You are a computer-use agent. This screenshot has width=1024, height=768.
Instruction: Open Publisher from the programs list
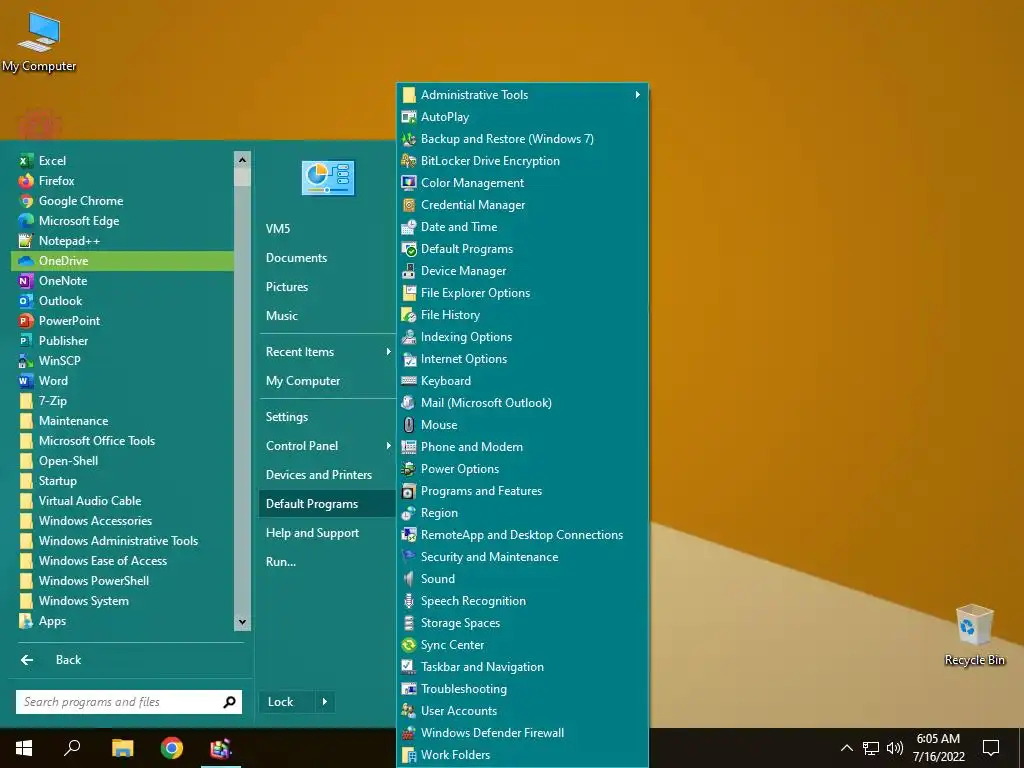(x=122, y=341)
